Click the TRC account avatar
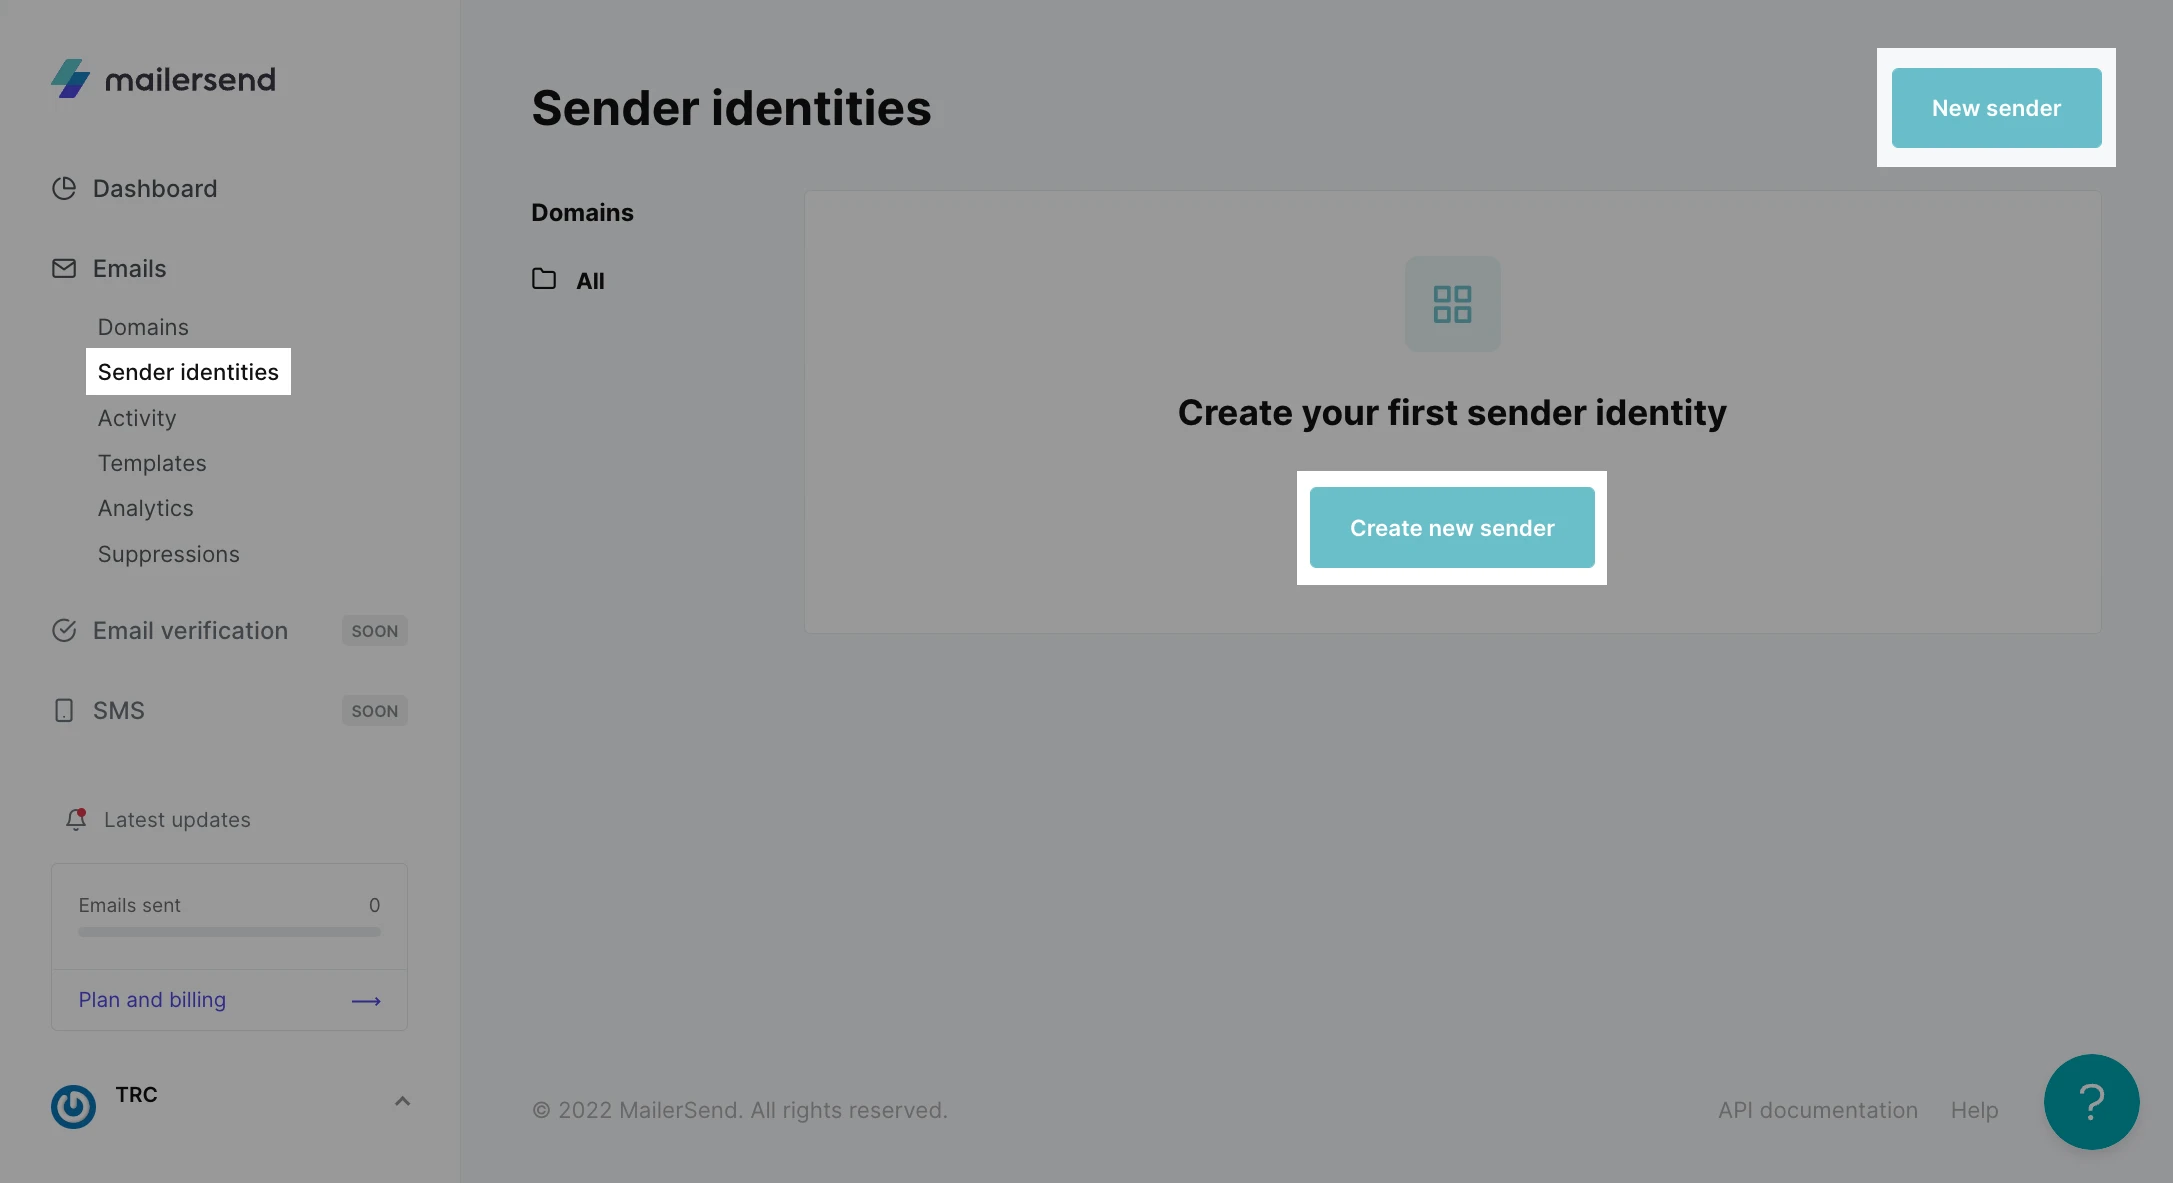 [73, 1106]
